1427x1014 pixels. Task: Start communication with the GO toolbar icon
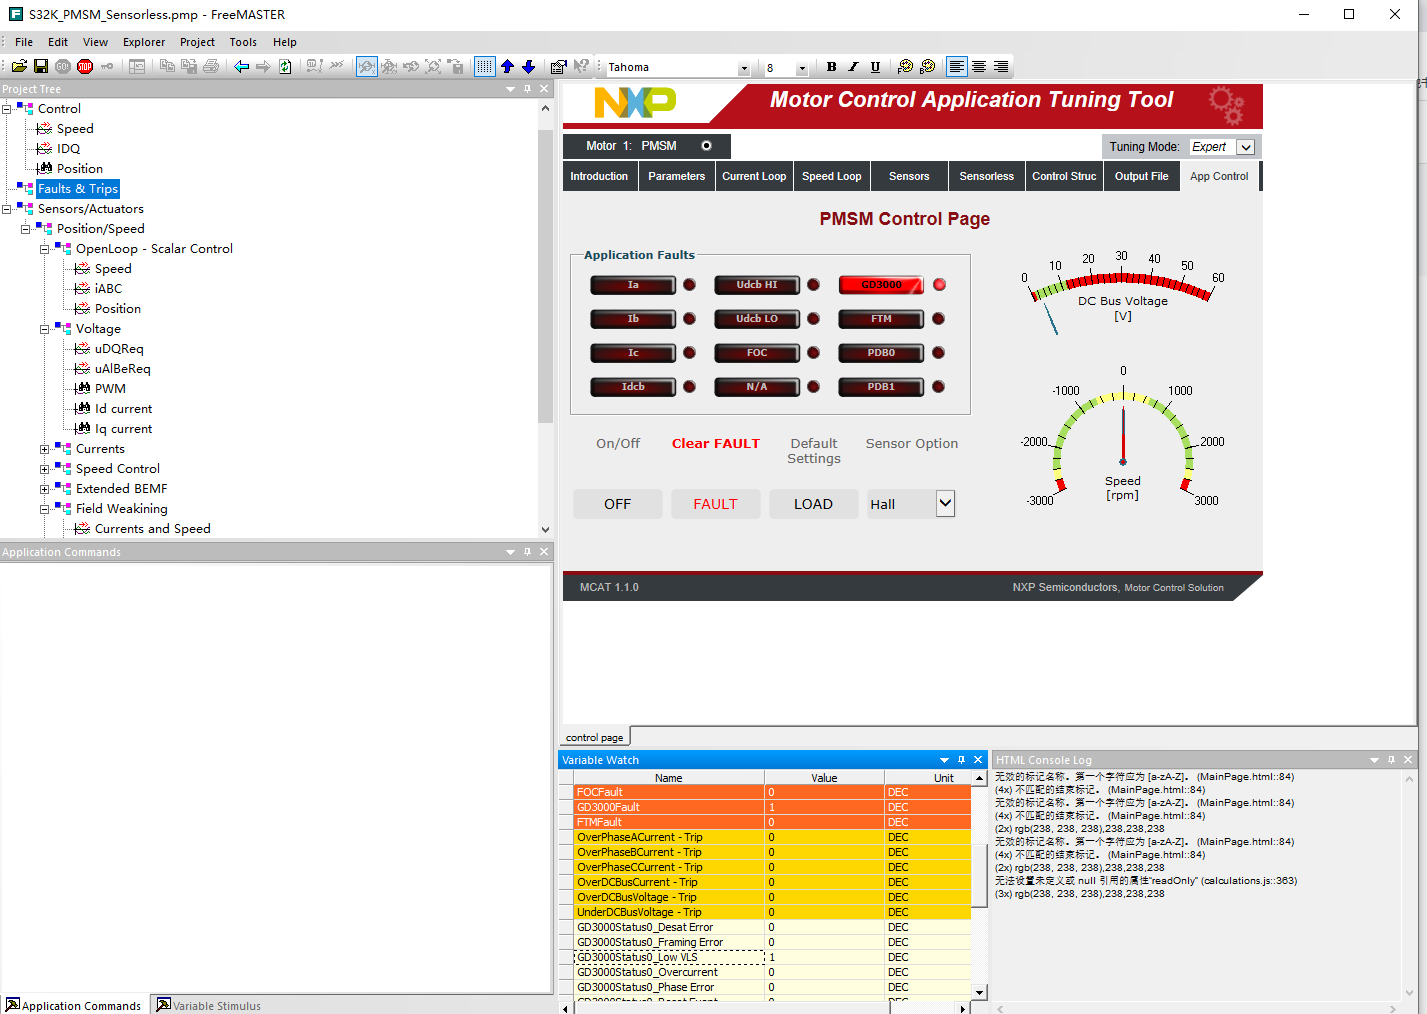pos(61,66)
